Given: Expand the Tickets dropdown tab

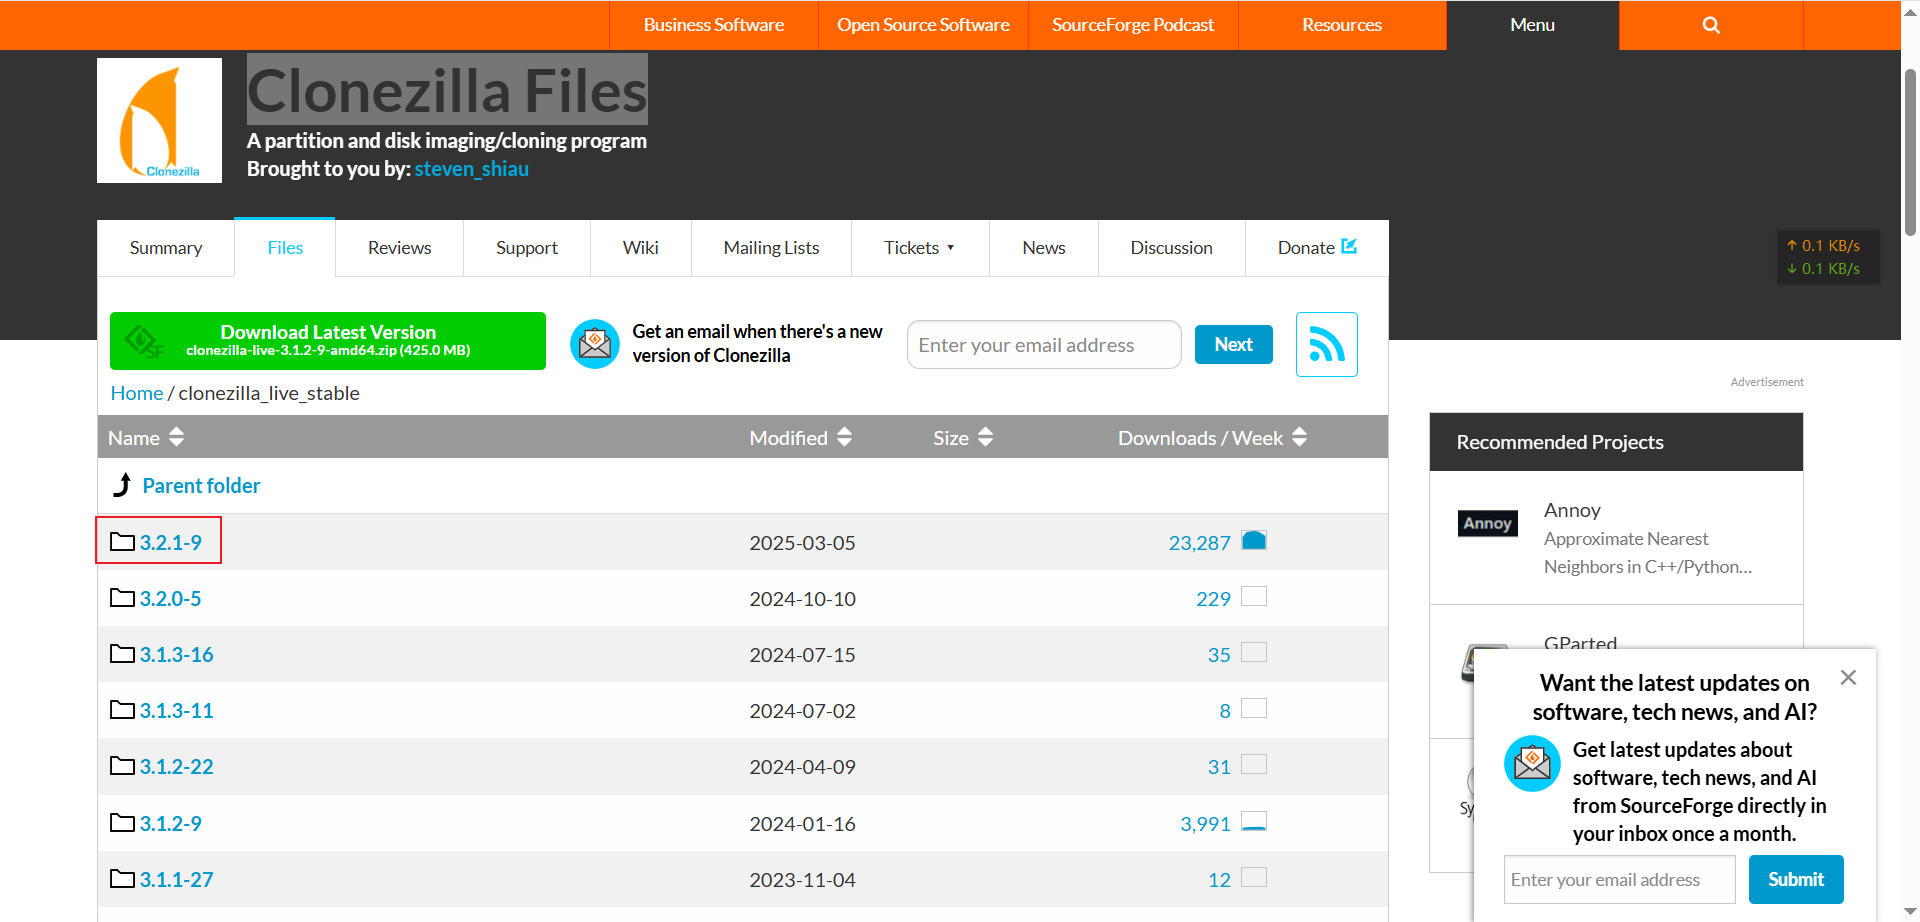Looking at the screenshot, I should (x=920, y=248).
